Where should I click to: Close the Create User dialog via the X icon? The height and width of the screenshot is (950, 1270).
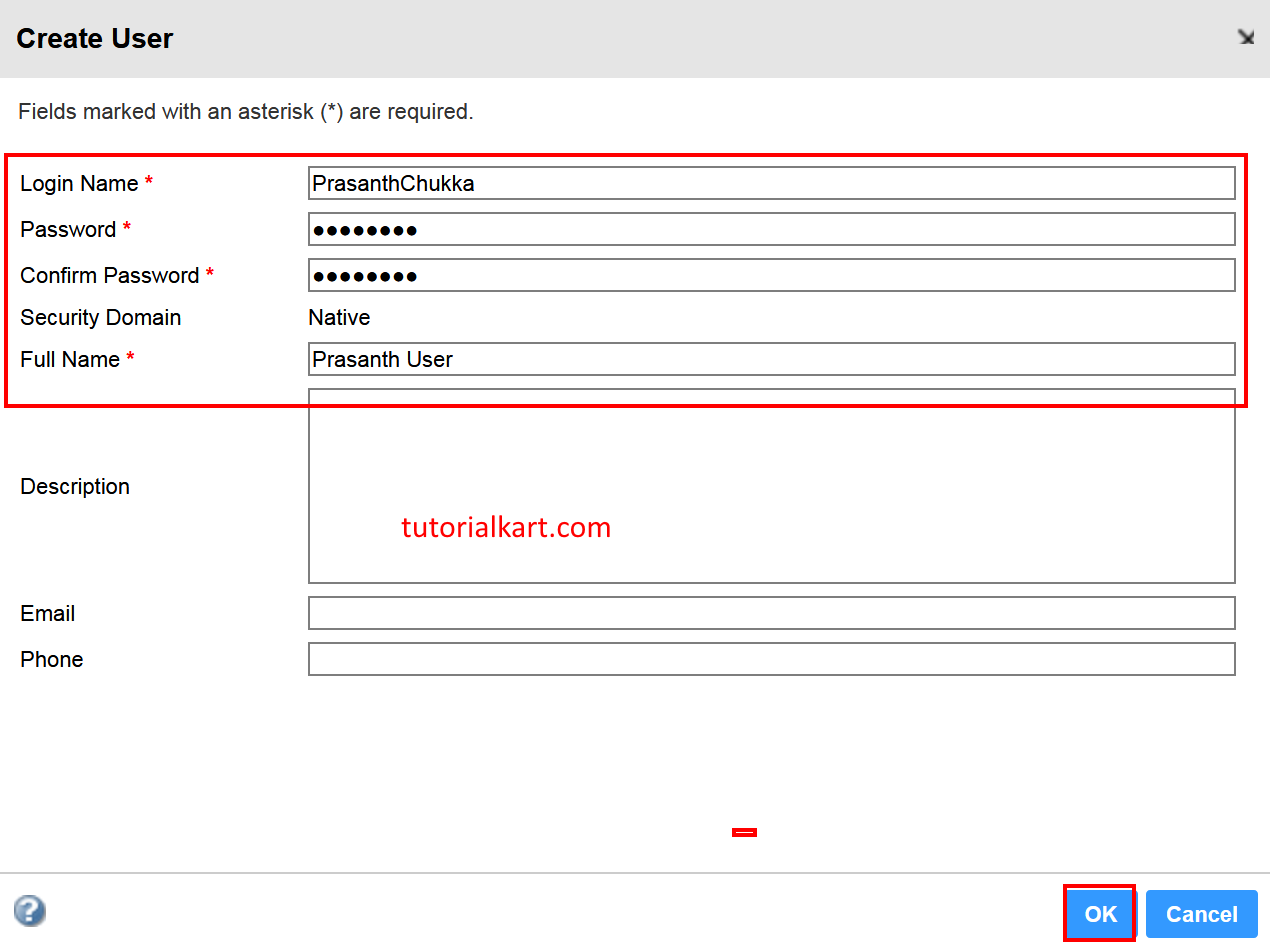[x=1246, y=37]
